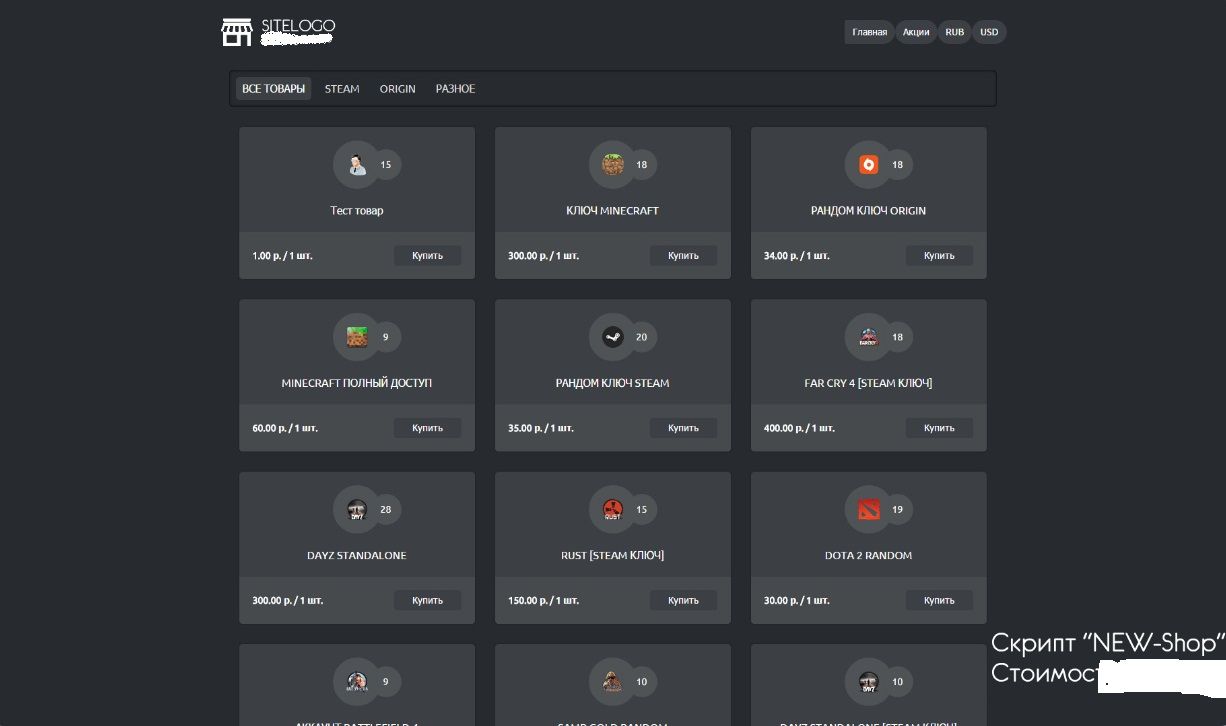Open the STEAM category tab
This screenshot has width=1226, height=726.
click(342, 89)
